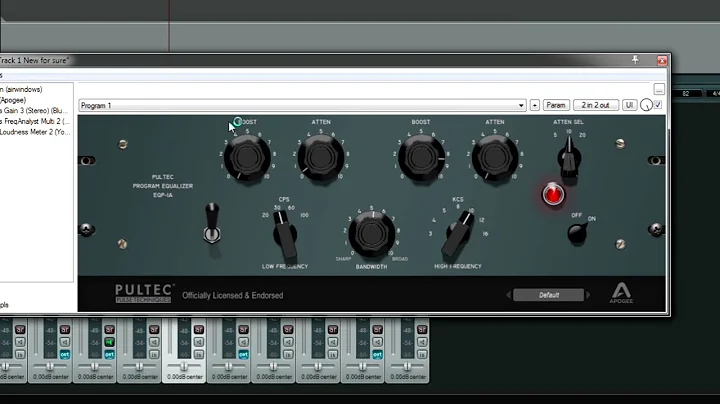
Task: Click the Param button
Action: pyautogui.click(x=556, y=105)
